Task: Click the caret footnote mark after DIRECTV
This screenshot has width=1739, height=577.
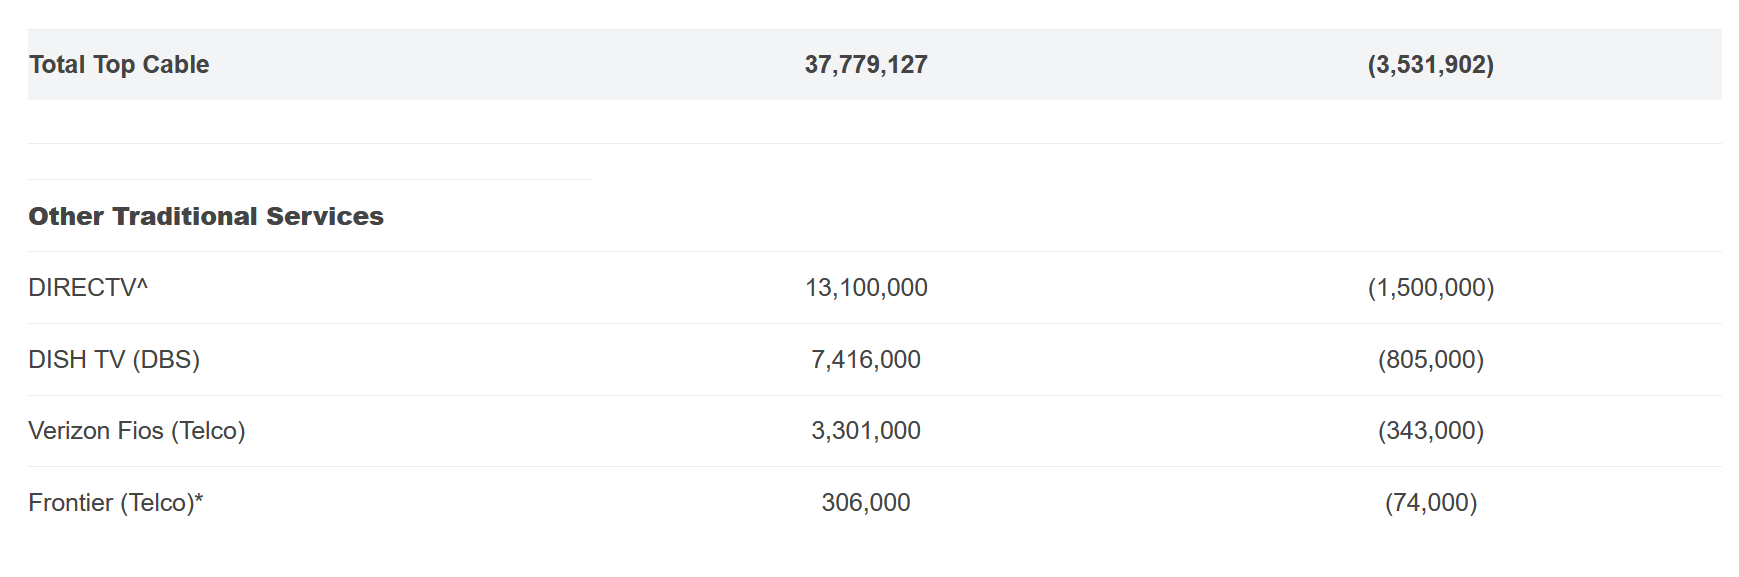Action: 142,286
